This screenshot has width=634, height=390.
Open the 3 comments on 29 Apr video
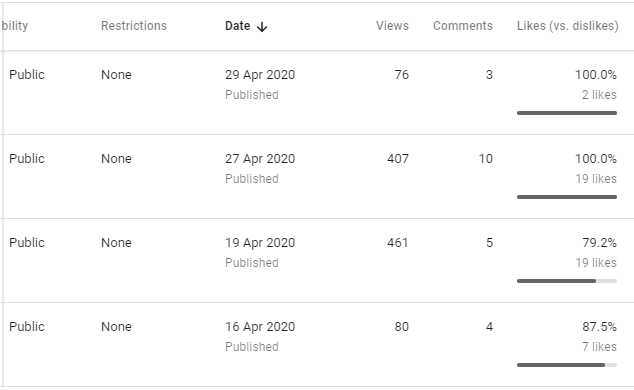pos(489,75)
